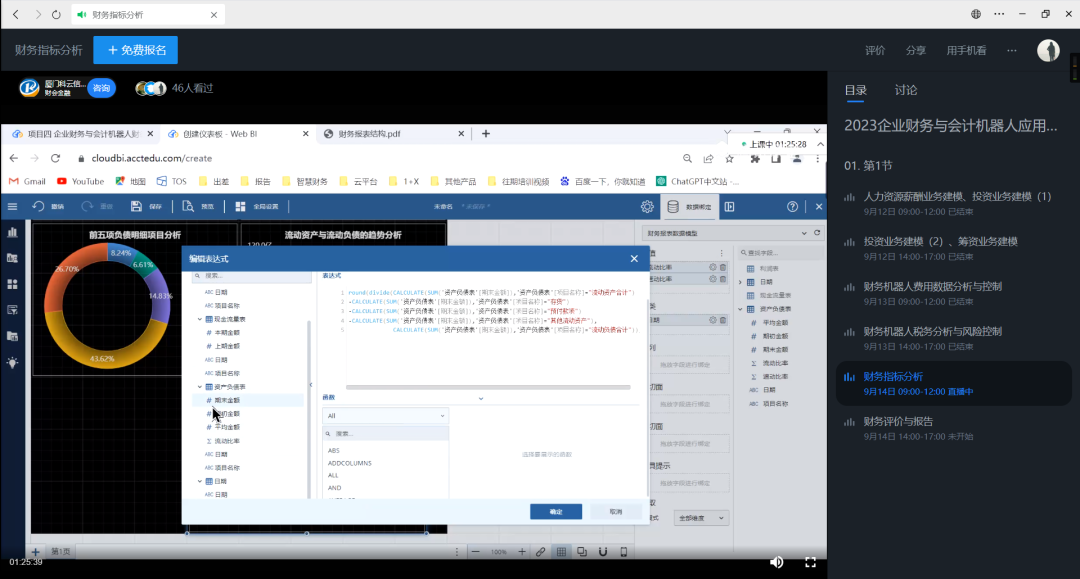Screen dimensions: 1080x579
Task: Click 评价 in the top header
Action: [875, 50]
